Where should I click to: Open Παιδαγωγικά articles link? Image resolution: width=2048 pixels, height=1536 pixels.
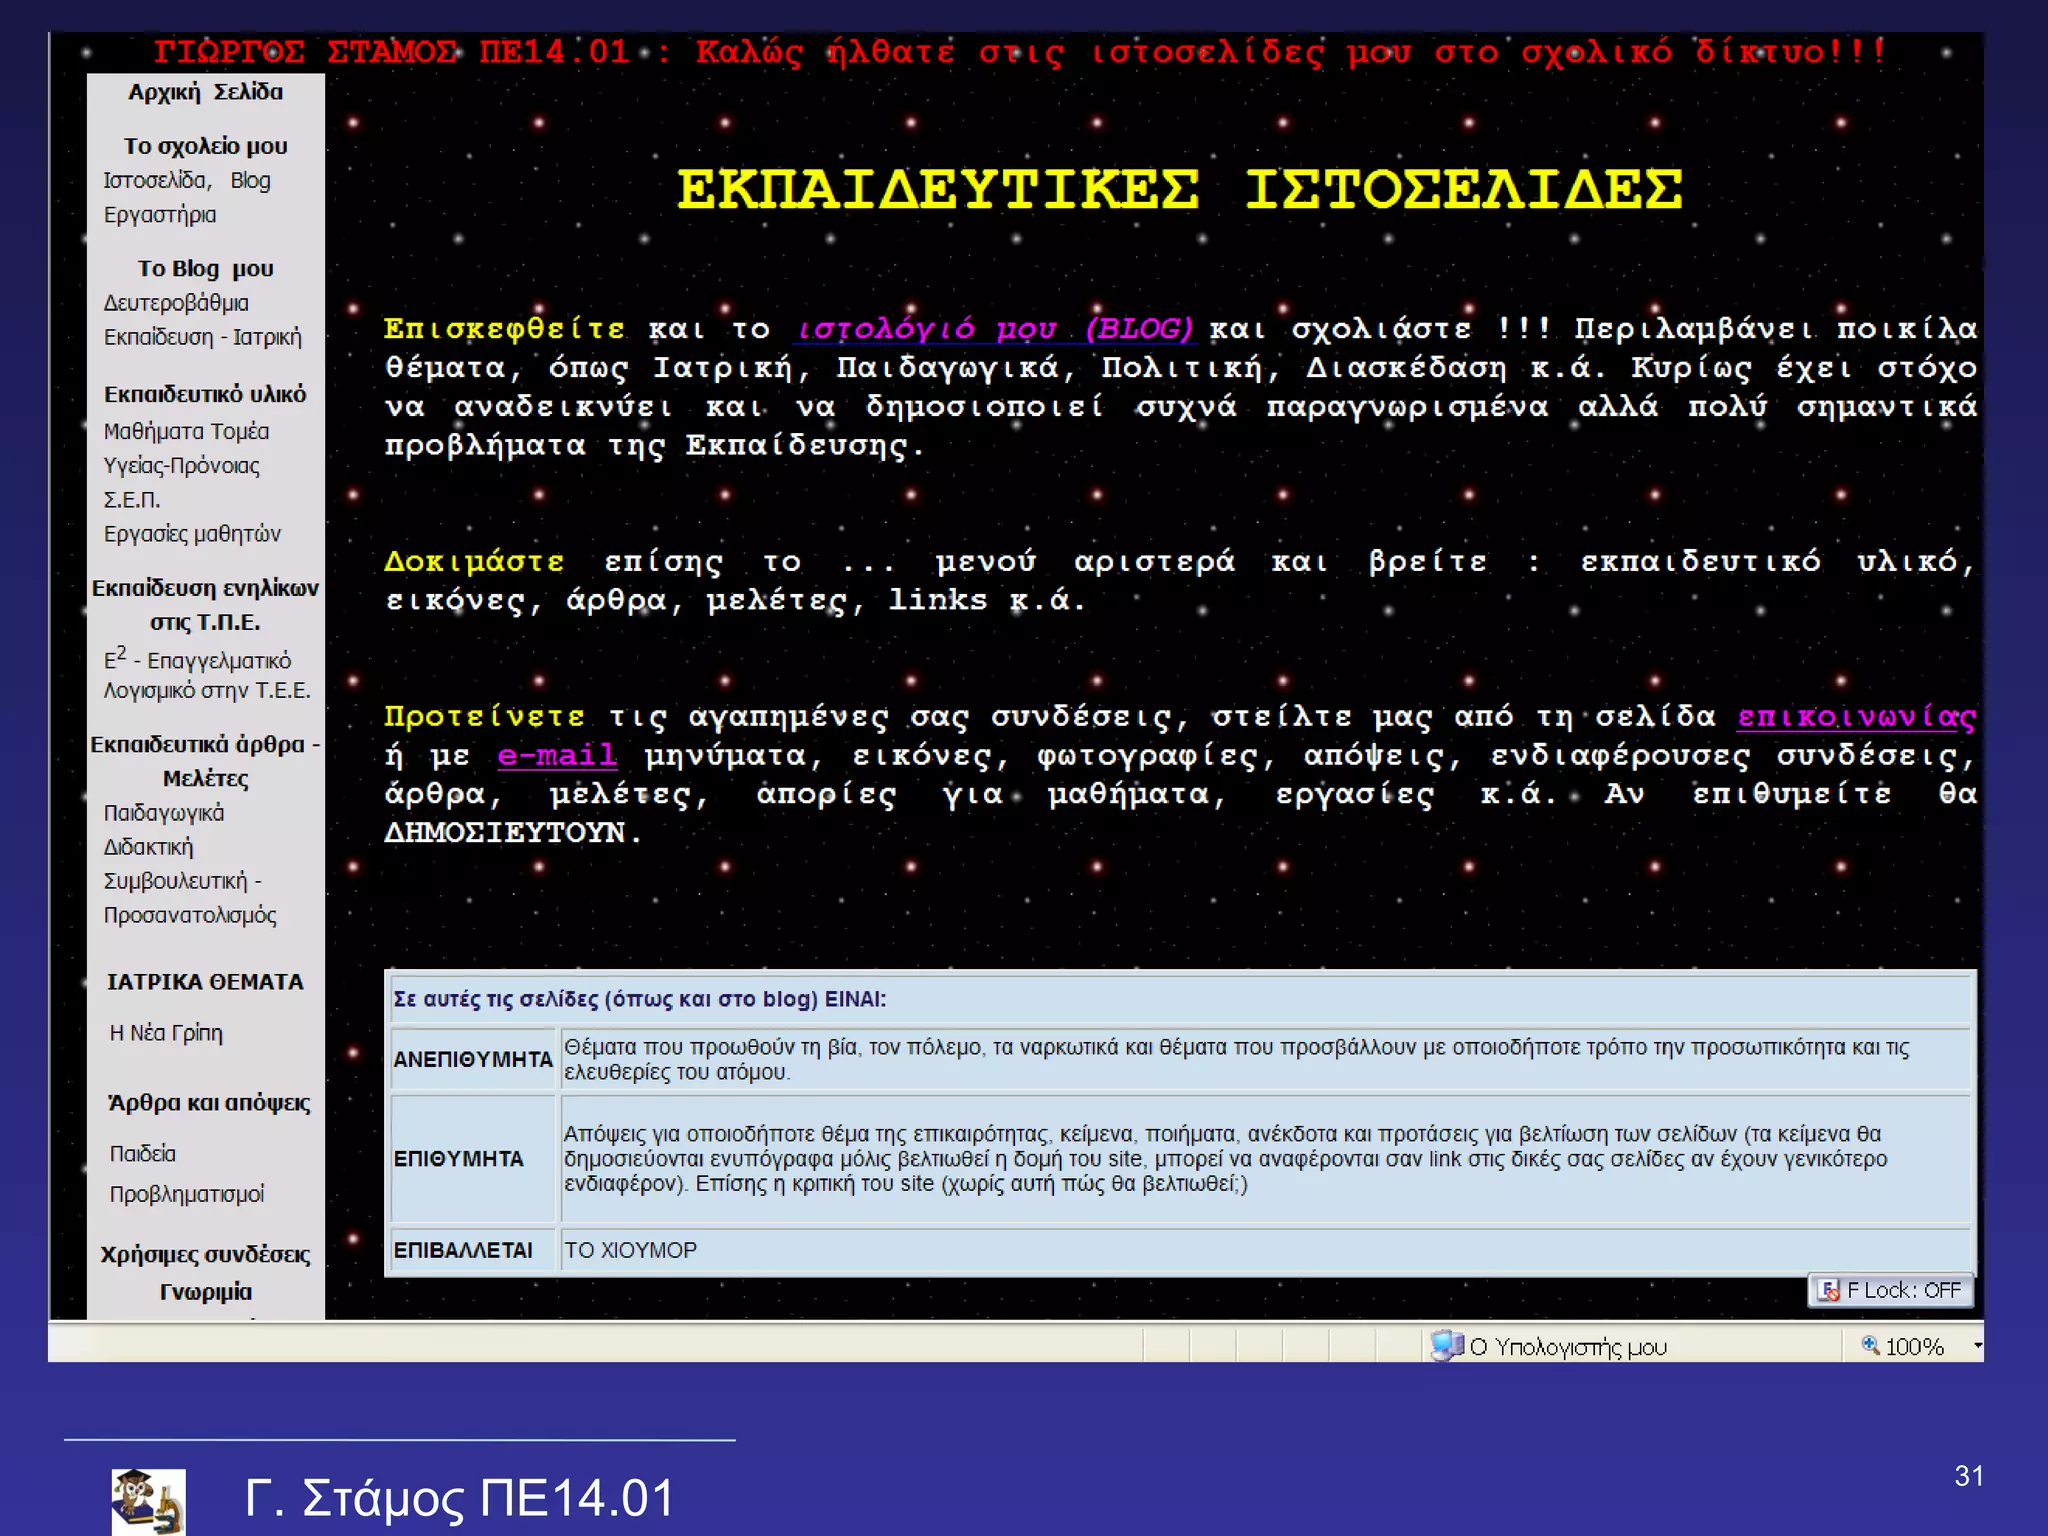(x=164, y=813)
